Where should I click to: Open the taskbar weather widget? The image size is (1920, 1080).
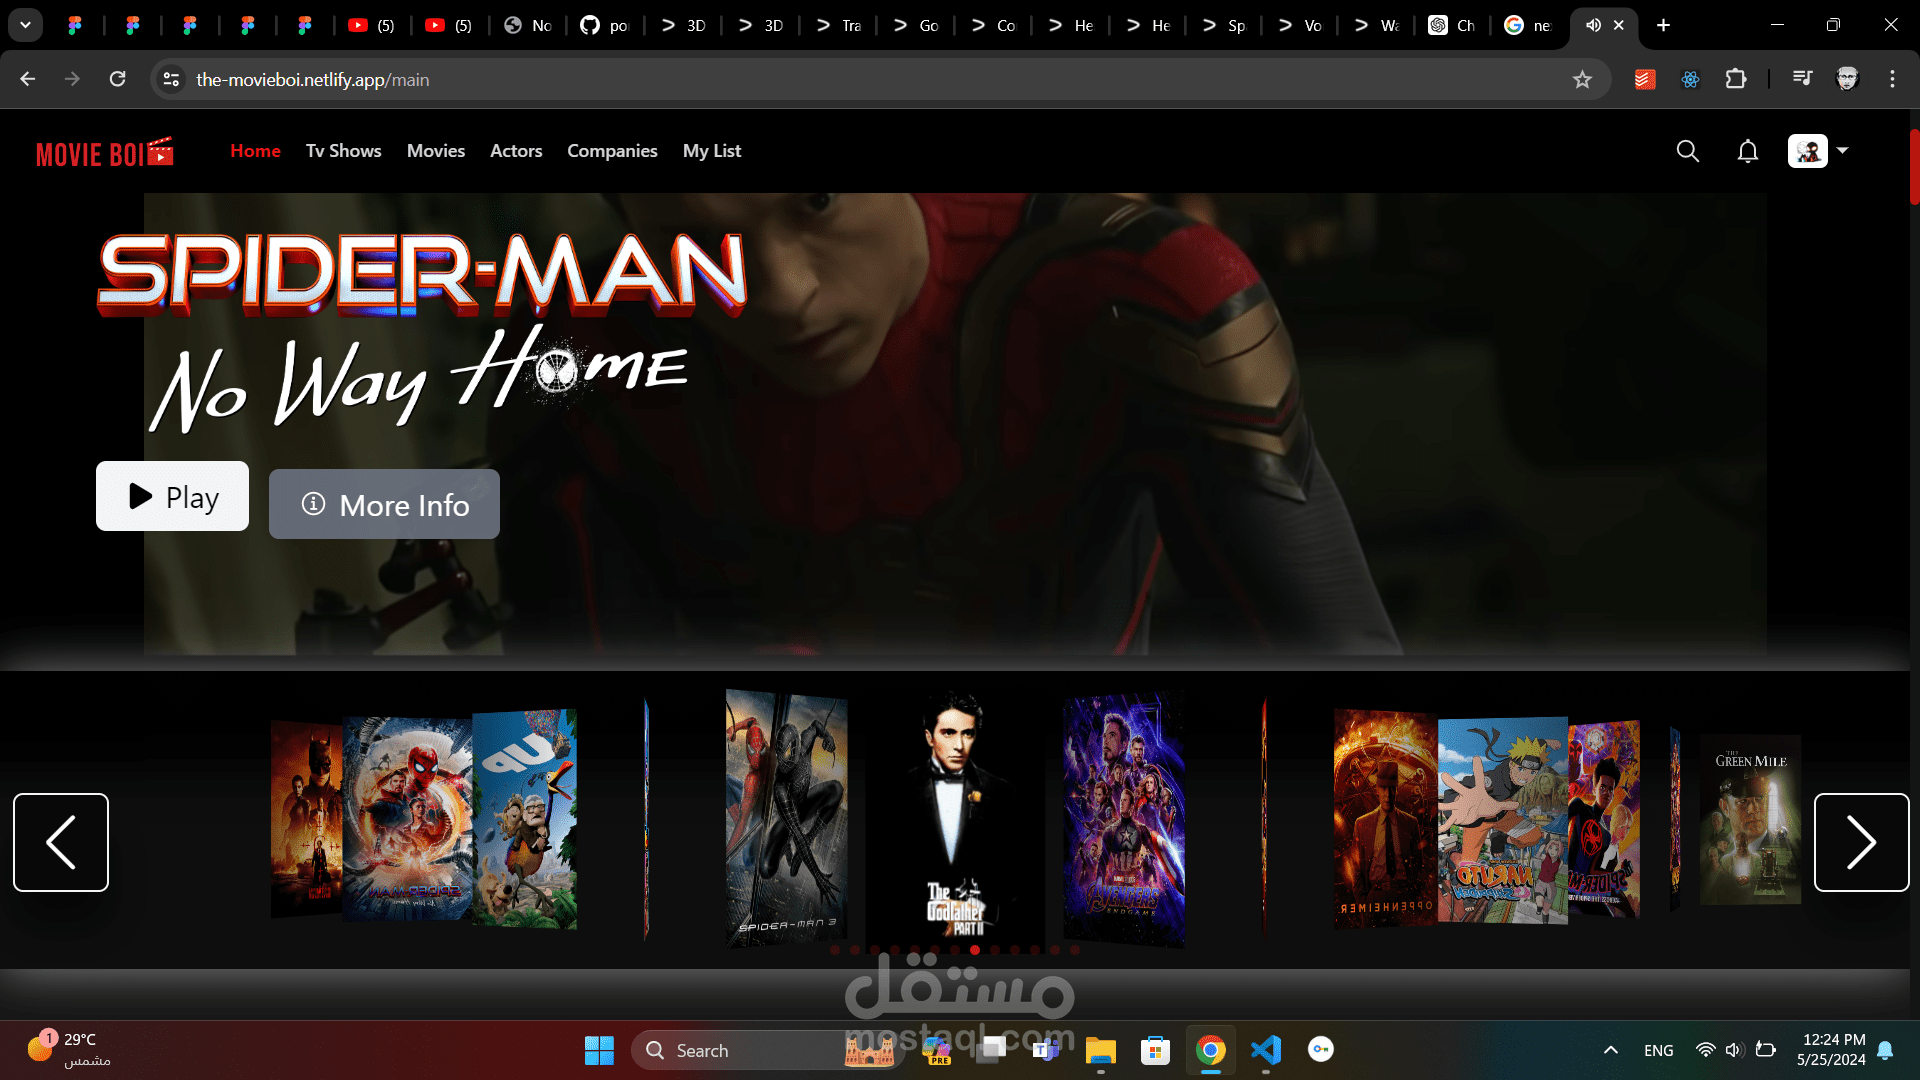[x=70, y=1050]
